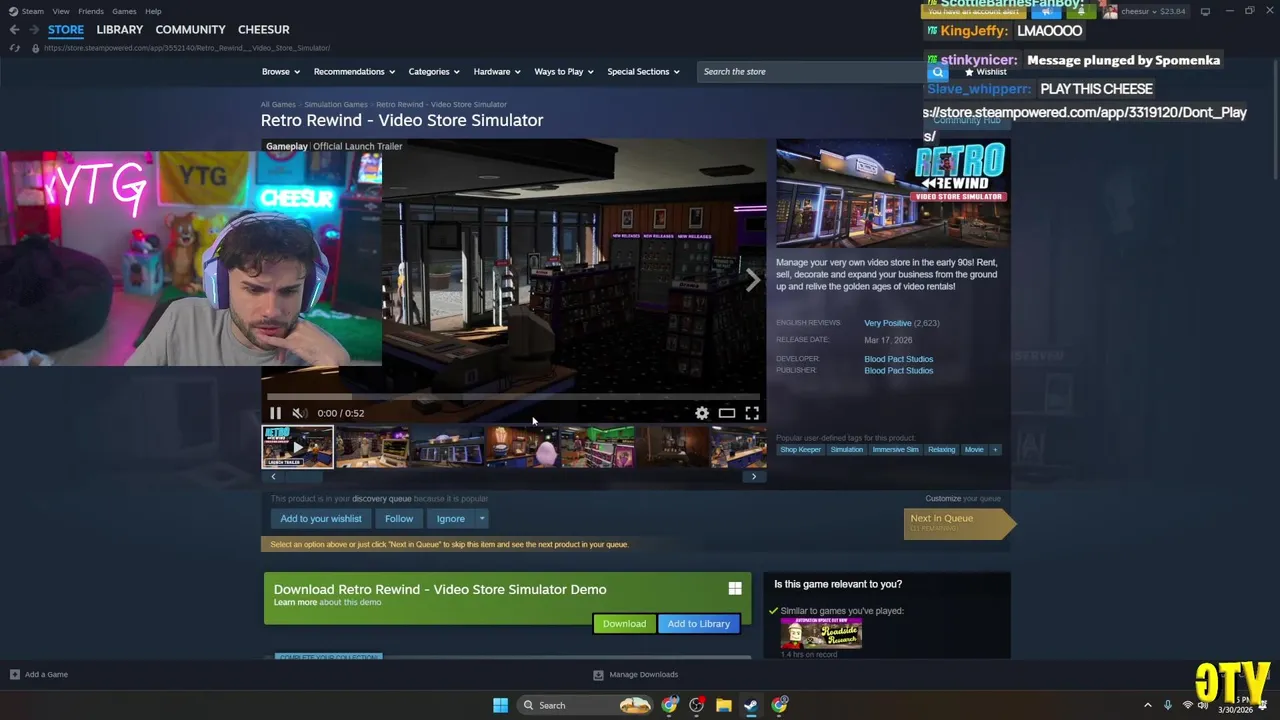Go back using Steam back arrow

tap(14, 30)
